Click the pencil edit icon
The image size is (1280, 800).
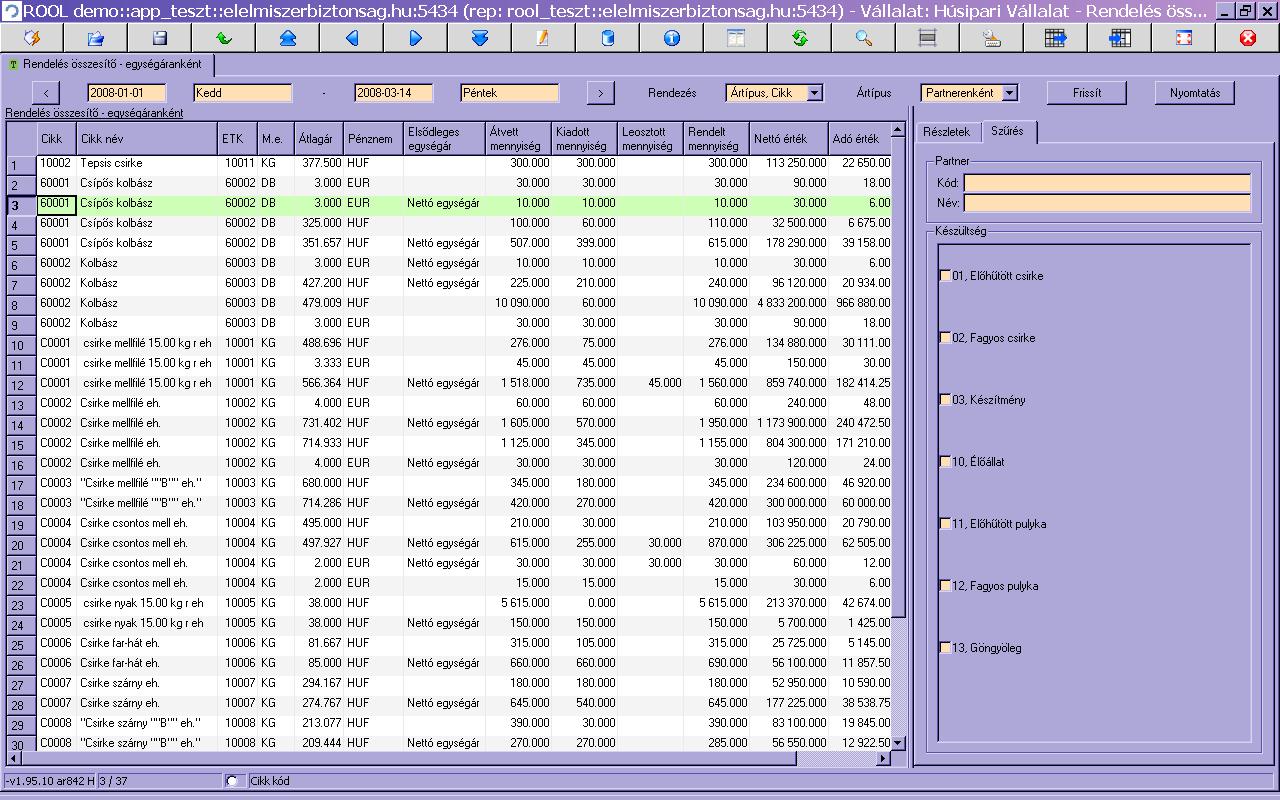click(543, 38)
